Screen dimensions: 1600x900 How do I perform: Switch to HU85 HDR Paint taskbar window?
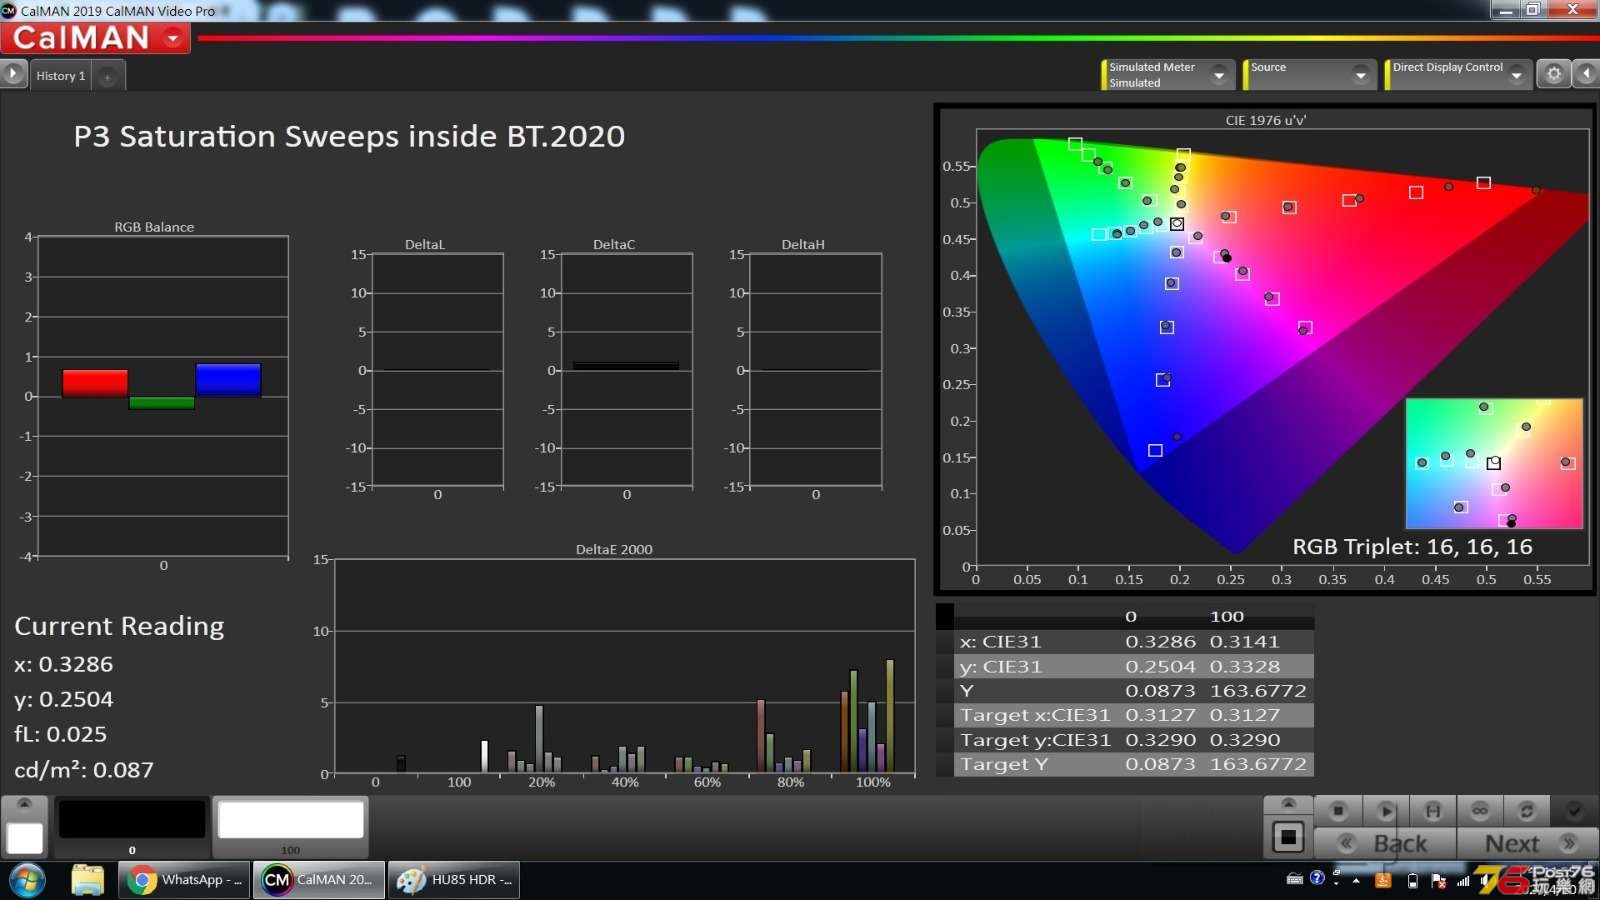[x=455, y=880]
